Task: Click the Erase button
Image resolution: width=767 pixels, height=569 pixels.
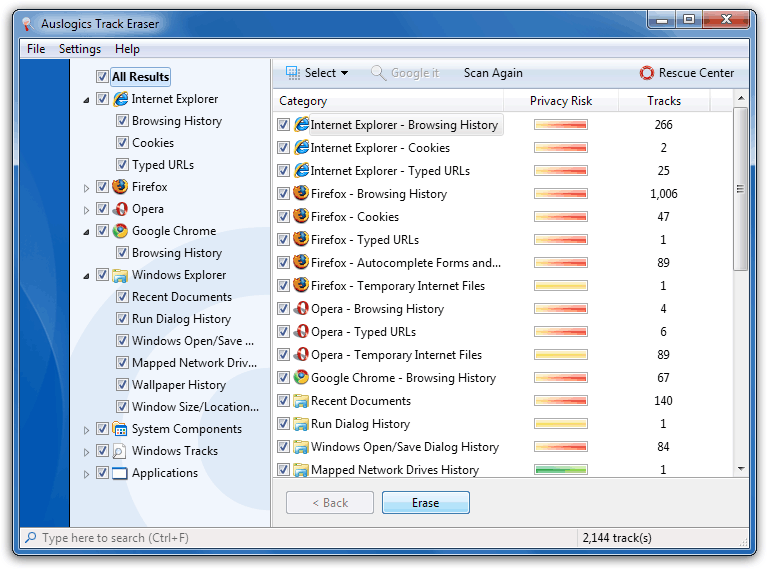Action: click(x=426, y=502)
